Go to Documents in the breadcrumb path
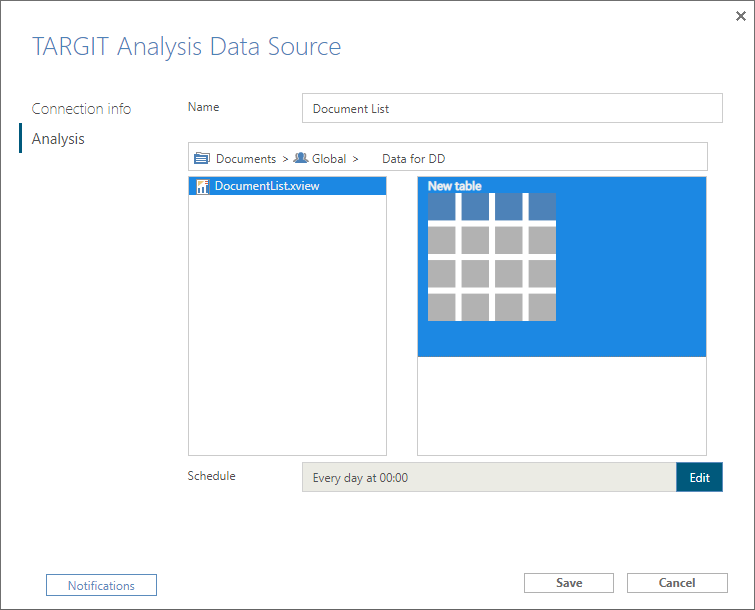755x610 pixels. [x=246, y=159]
